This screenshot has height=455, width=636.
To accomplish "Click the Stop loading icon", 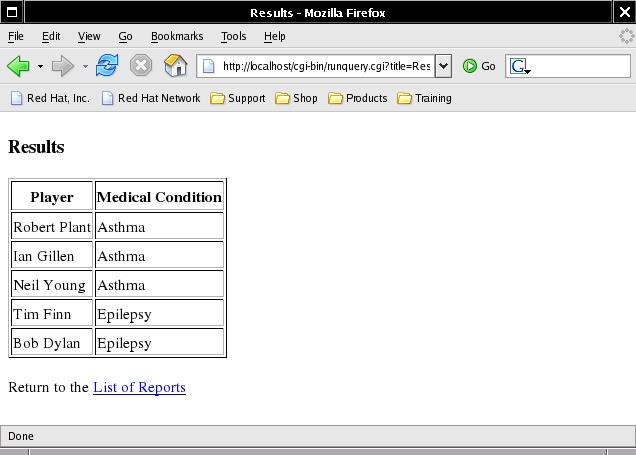I will (x=141, y=66).
